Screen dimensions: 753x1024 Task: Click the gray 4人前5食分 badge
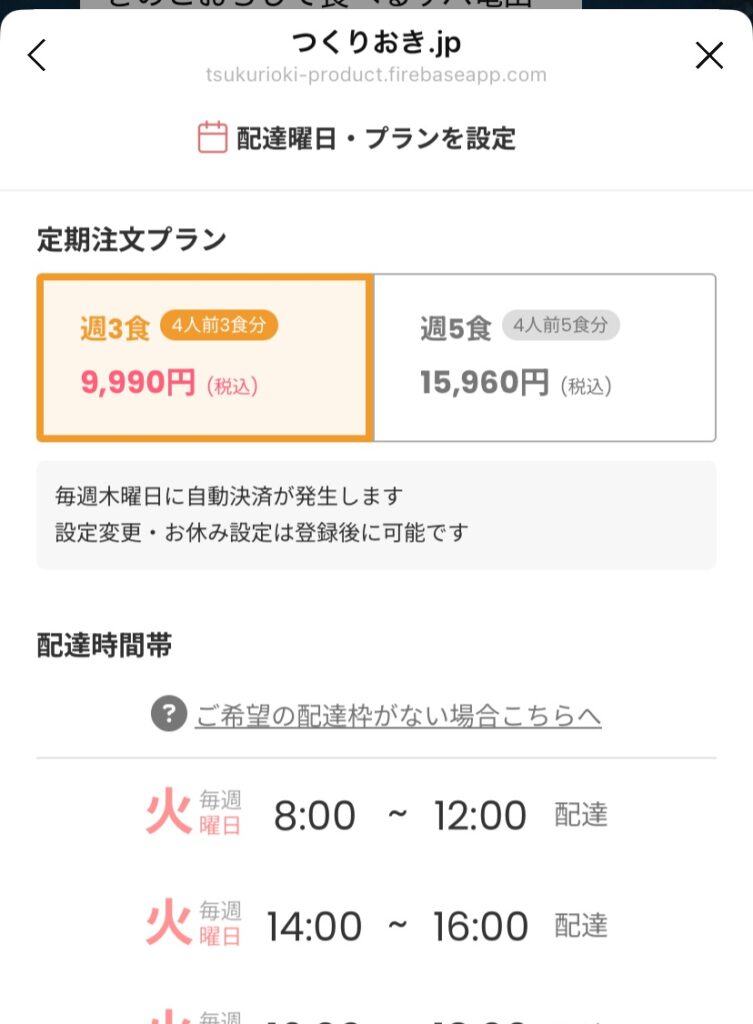point(560,325)
